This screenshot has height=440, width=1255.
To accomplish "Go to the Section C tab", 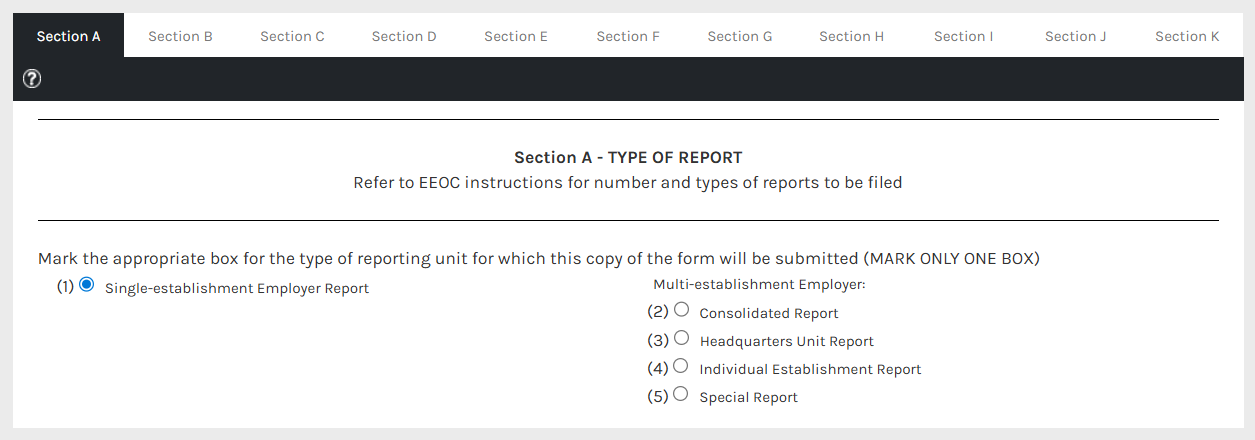I will tap(292, 36).
